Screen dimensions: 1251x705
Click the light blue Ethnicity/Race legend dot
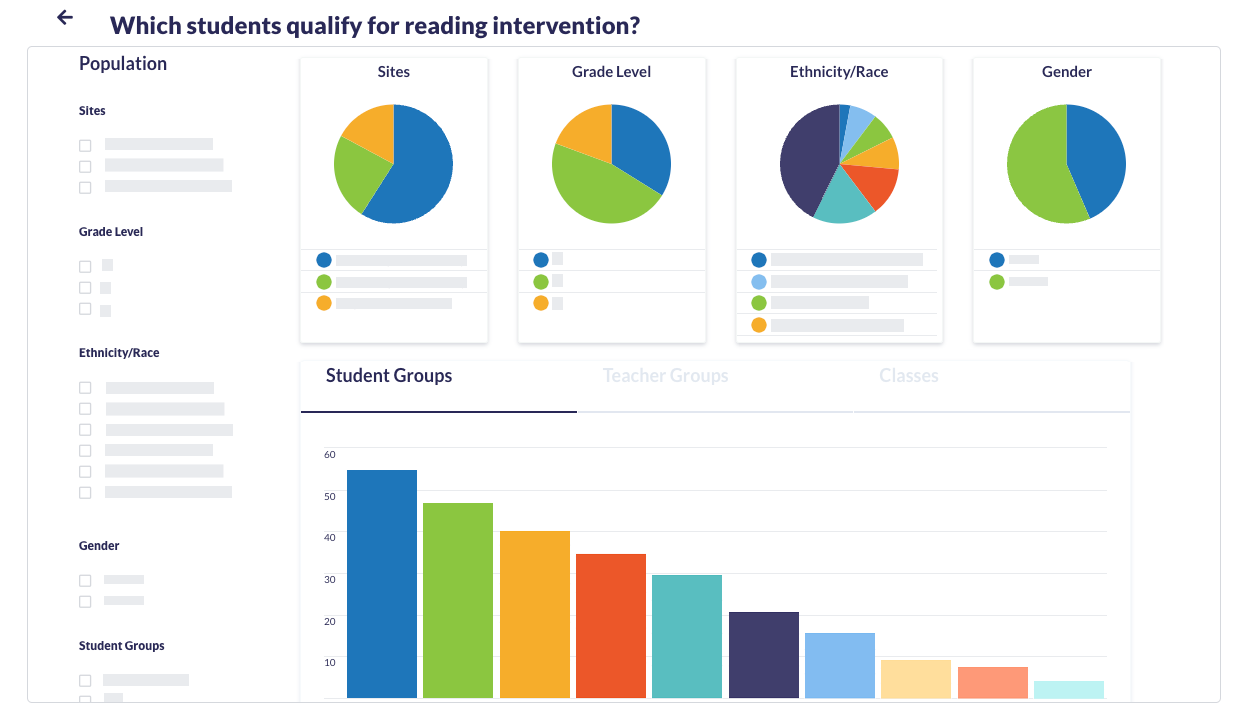pyautogui.click(x=759, y=282)
